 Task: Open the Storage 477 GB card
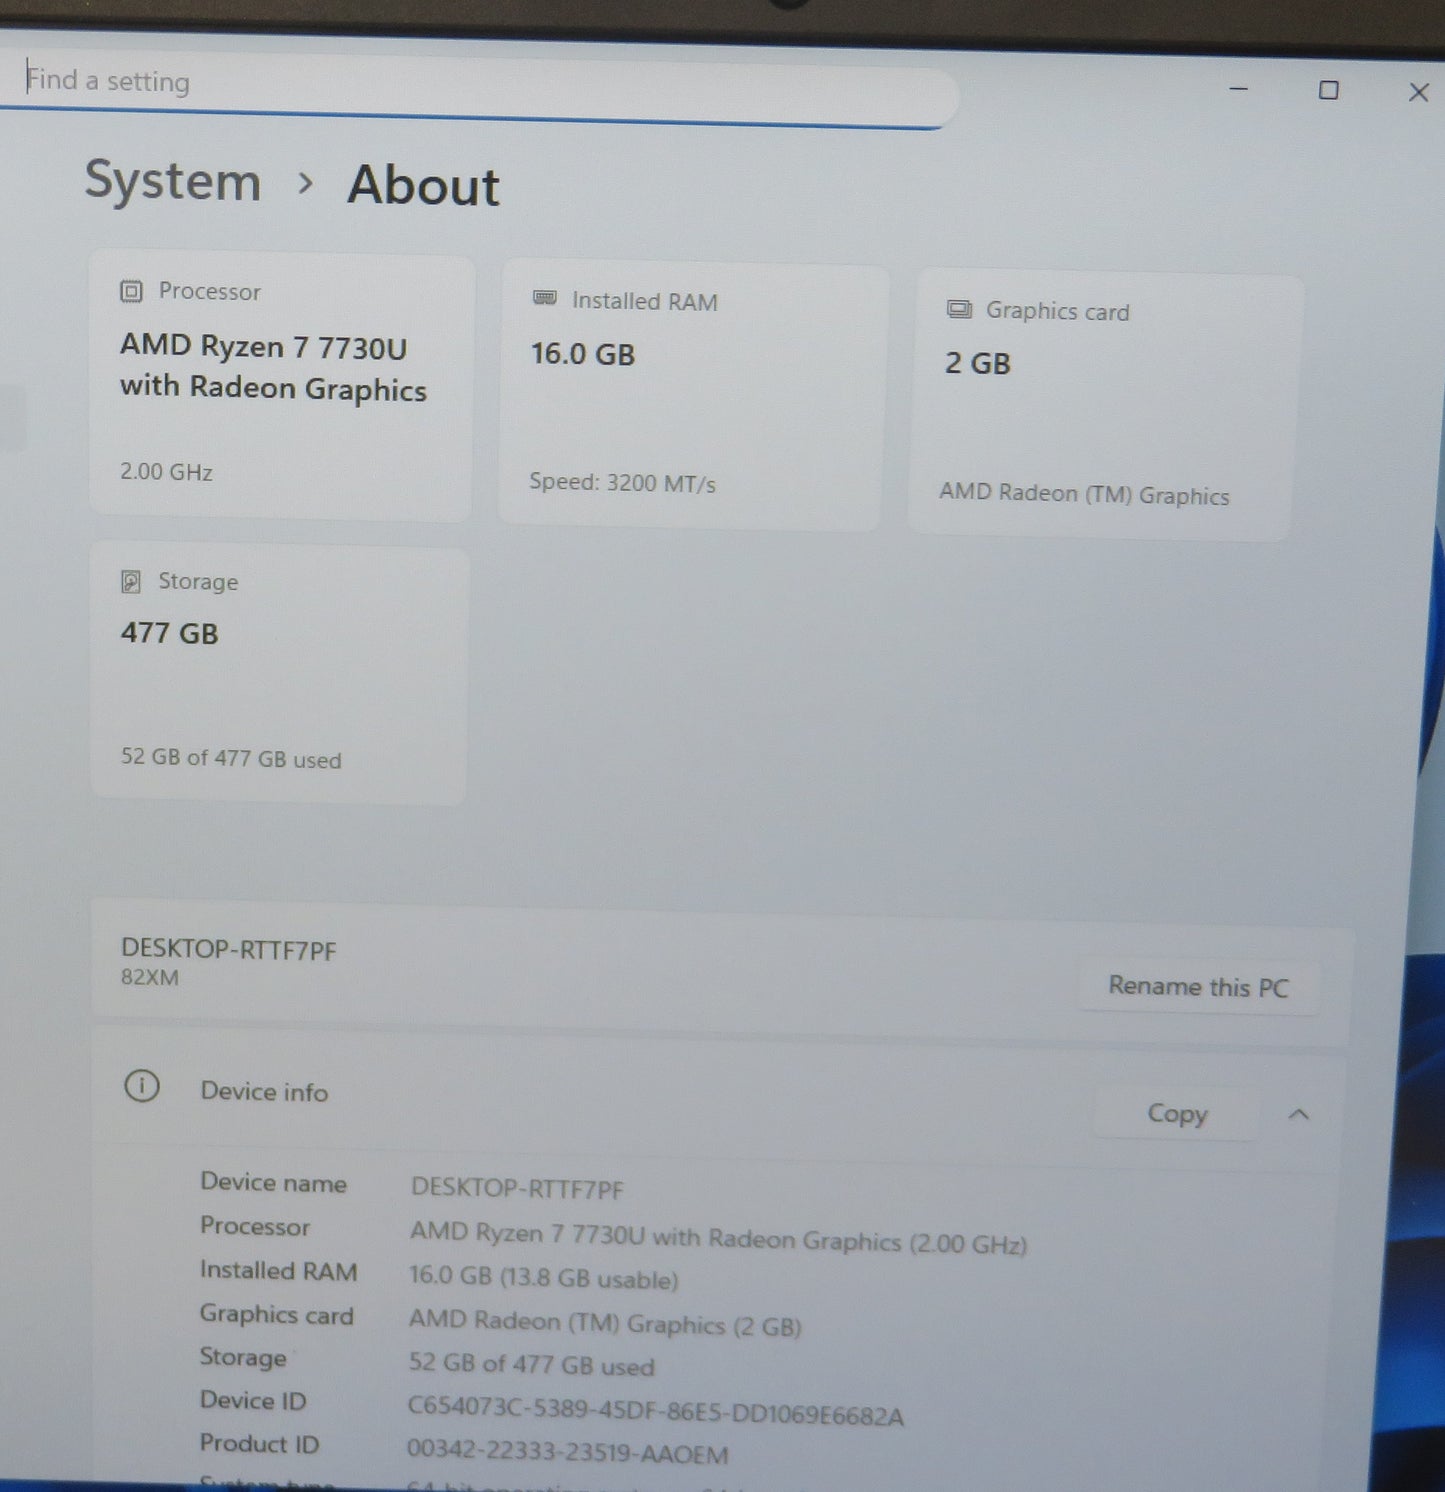click(x=279, y=673)
